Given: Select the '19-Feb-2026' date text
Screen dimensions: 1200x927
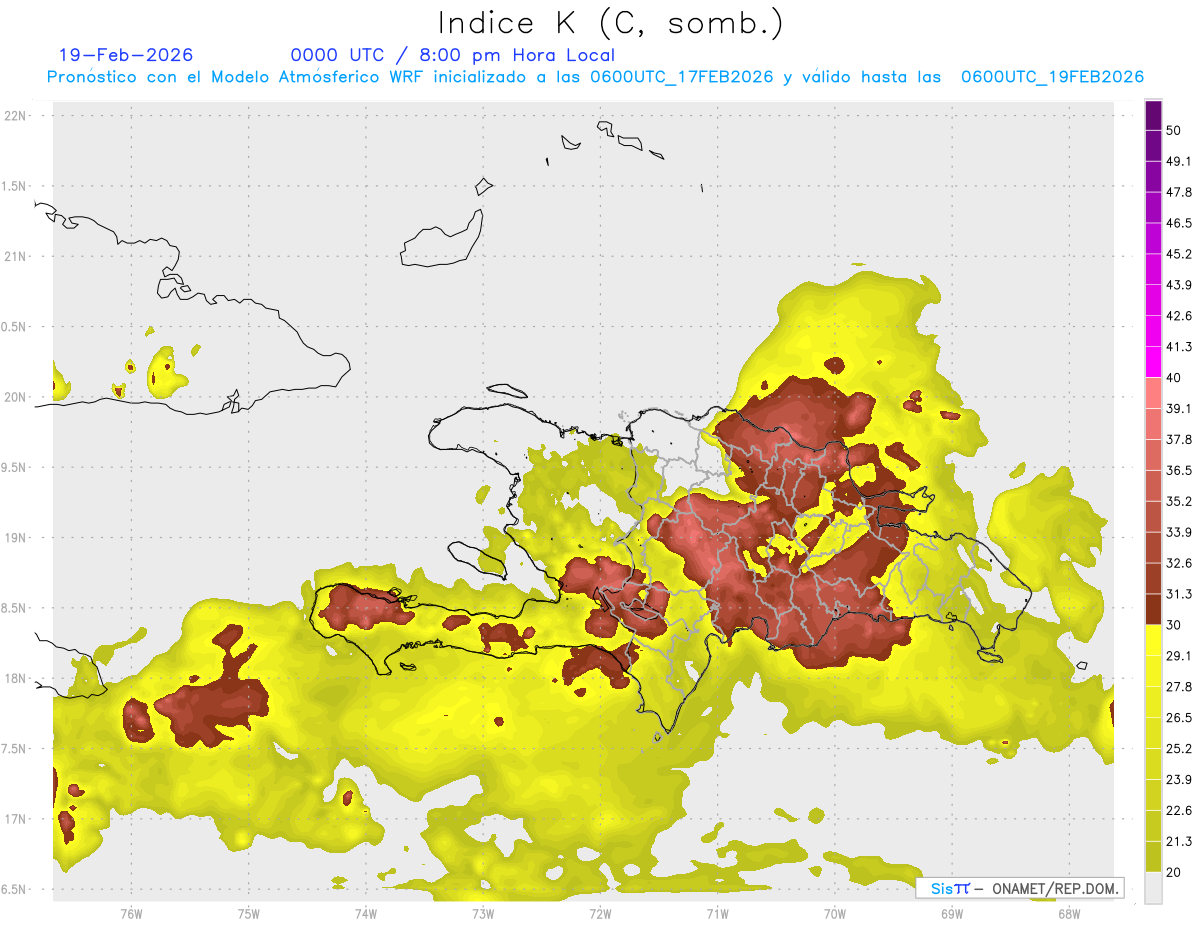Looking at the screenshot, I should tap(126, 55).
